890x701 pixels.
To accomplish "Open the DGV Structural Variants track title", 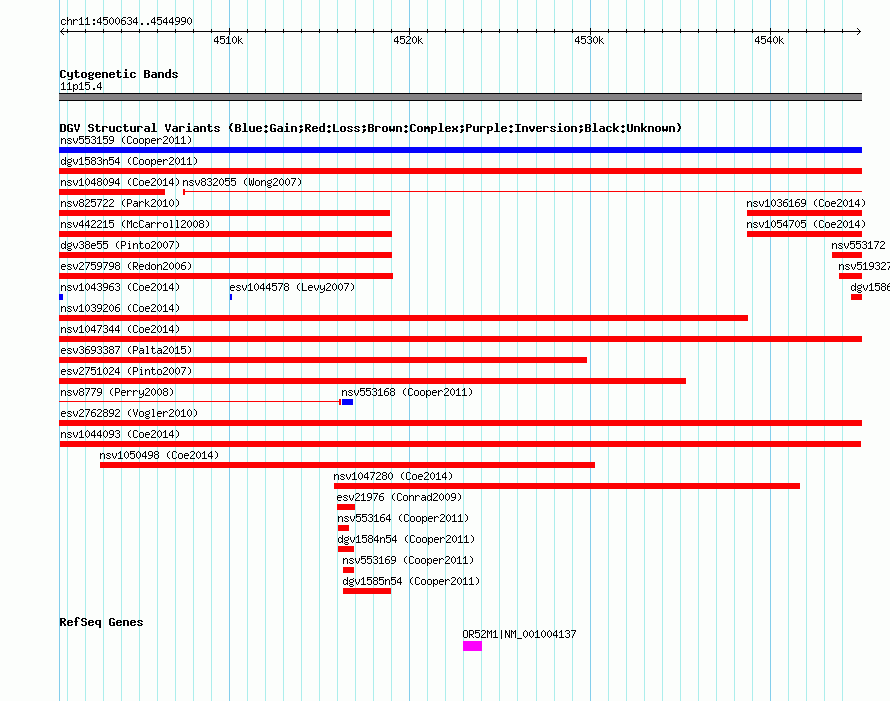I will [370, 128].
